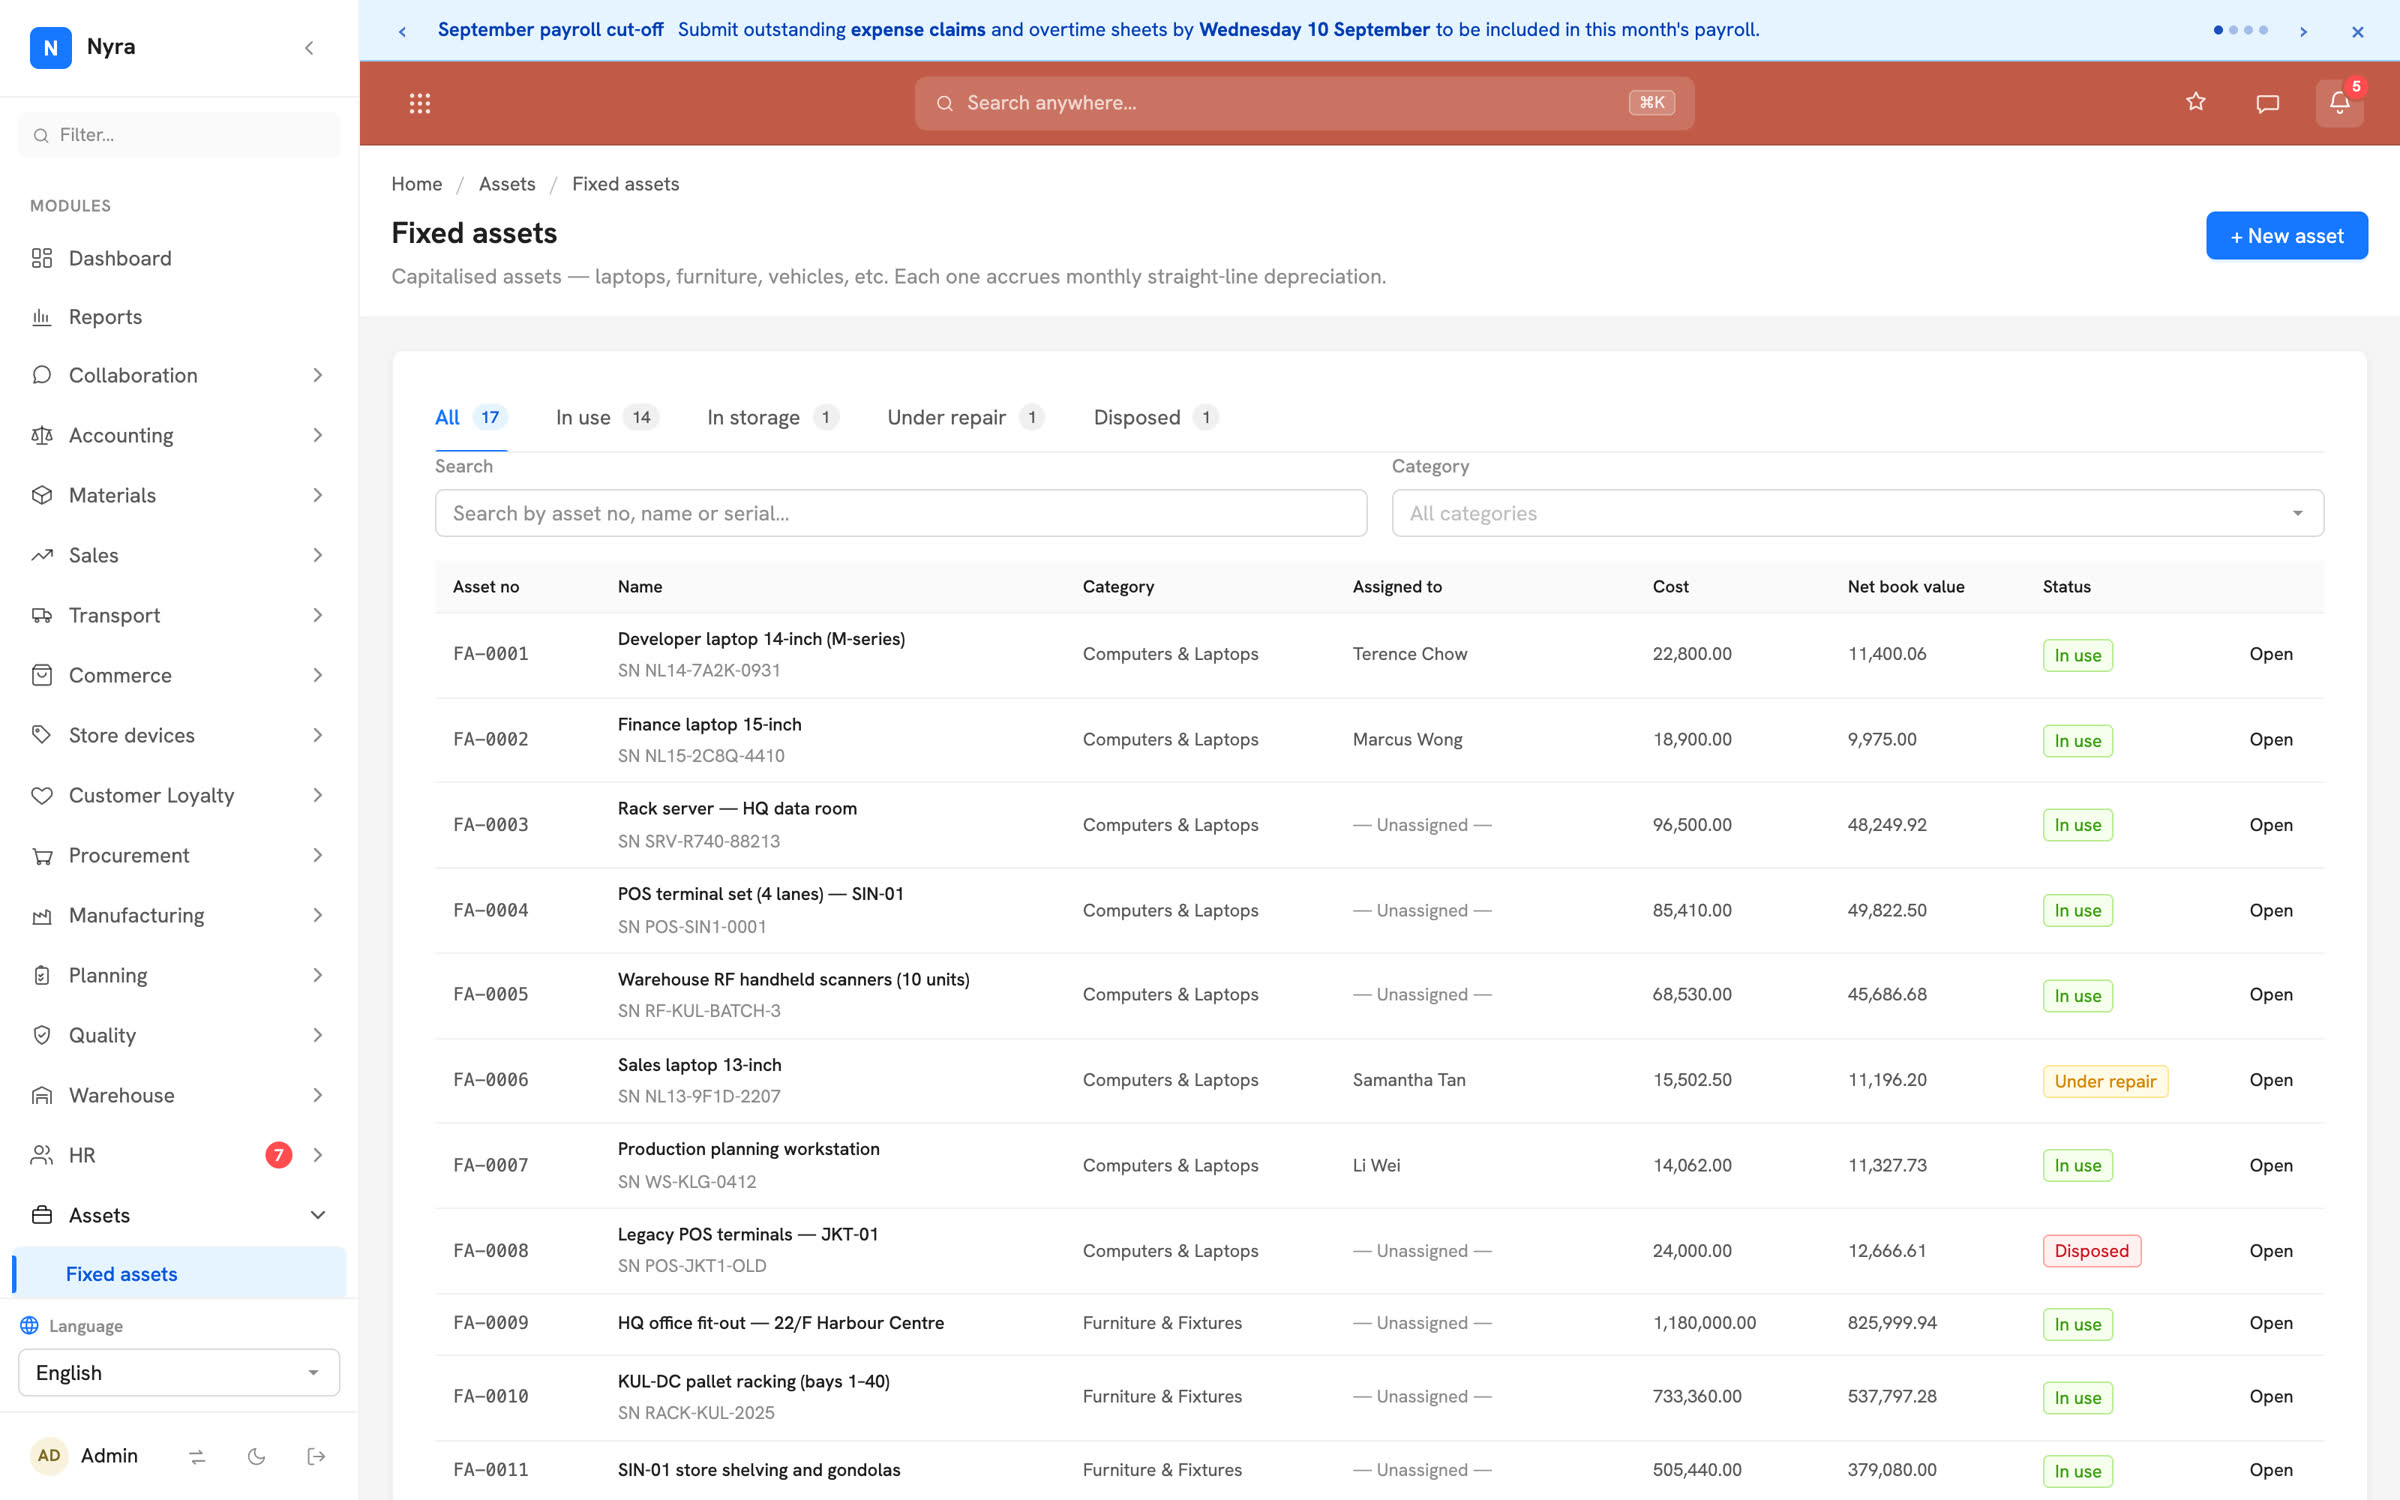Switch to the In use tab
The height and width of the screenshot is (1500, 2400).
click(607, 417)
